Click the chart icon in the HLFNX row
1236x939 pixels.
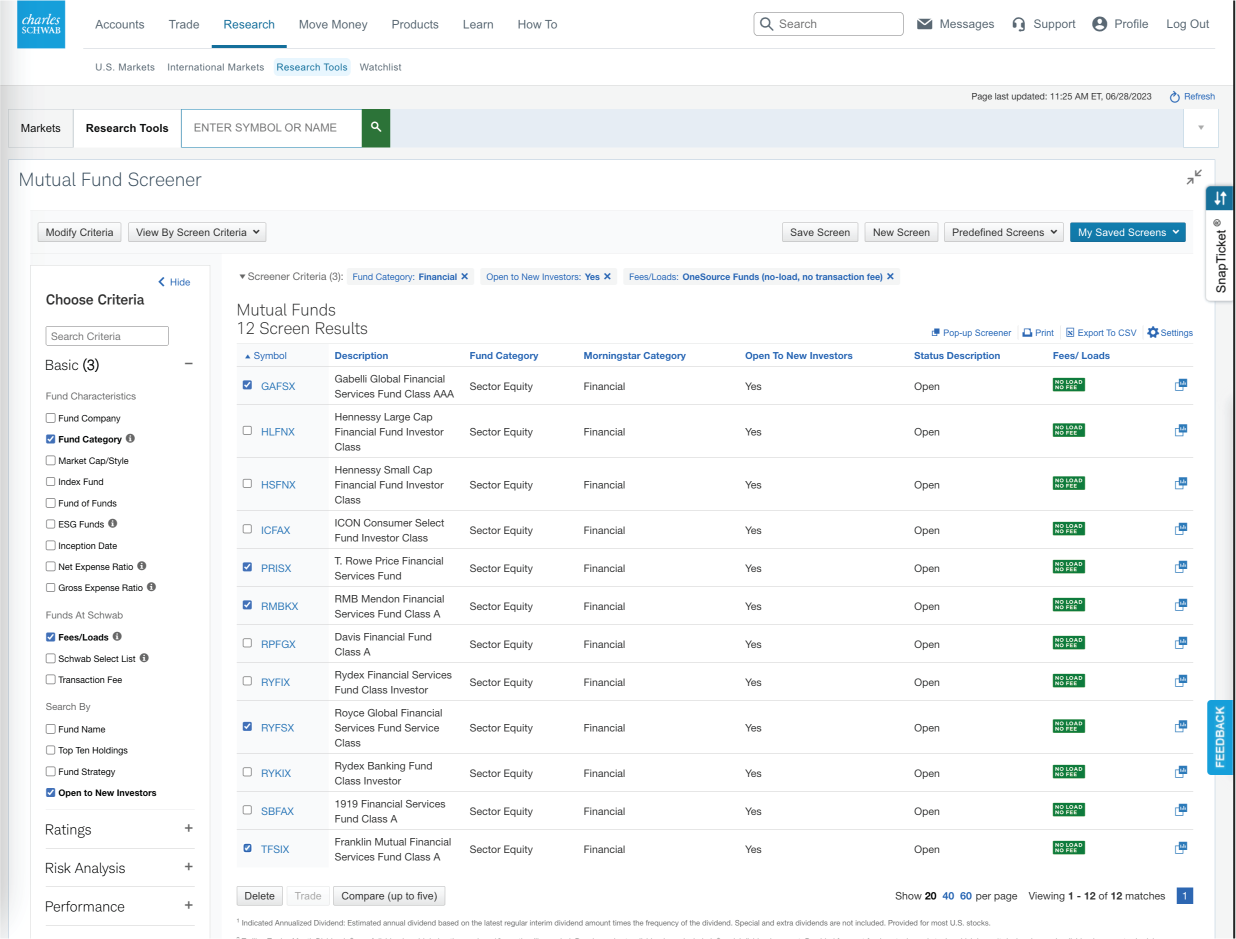point(1181,431)
